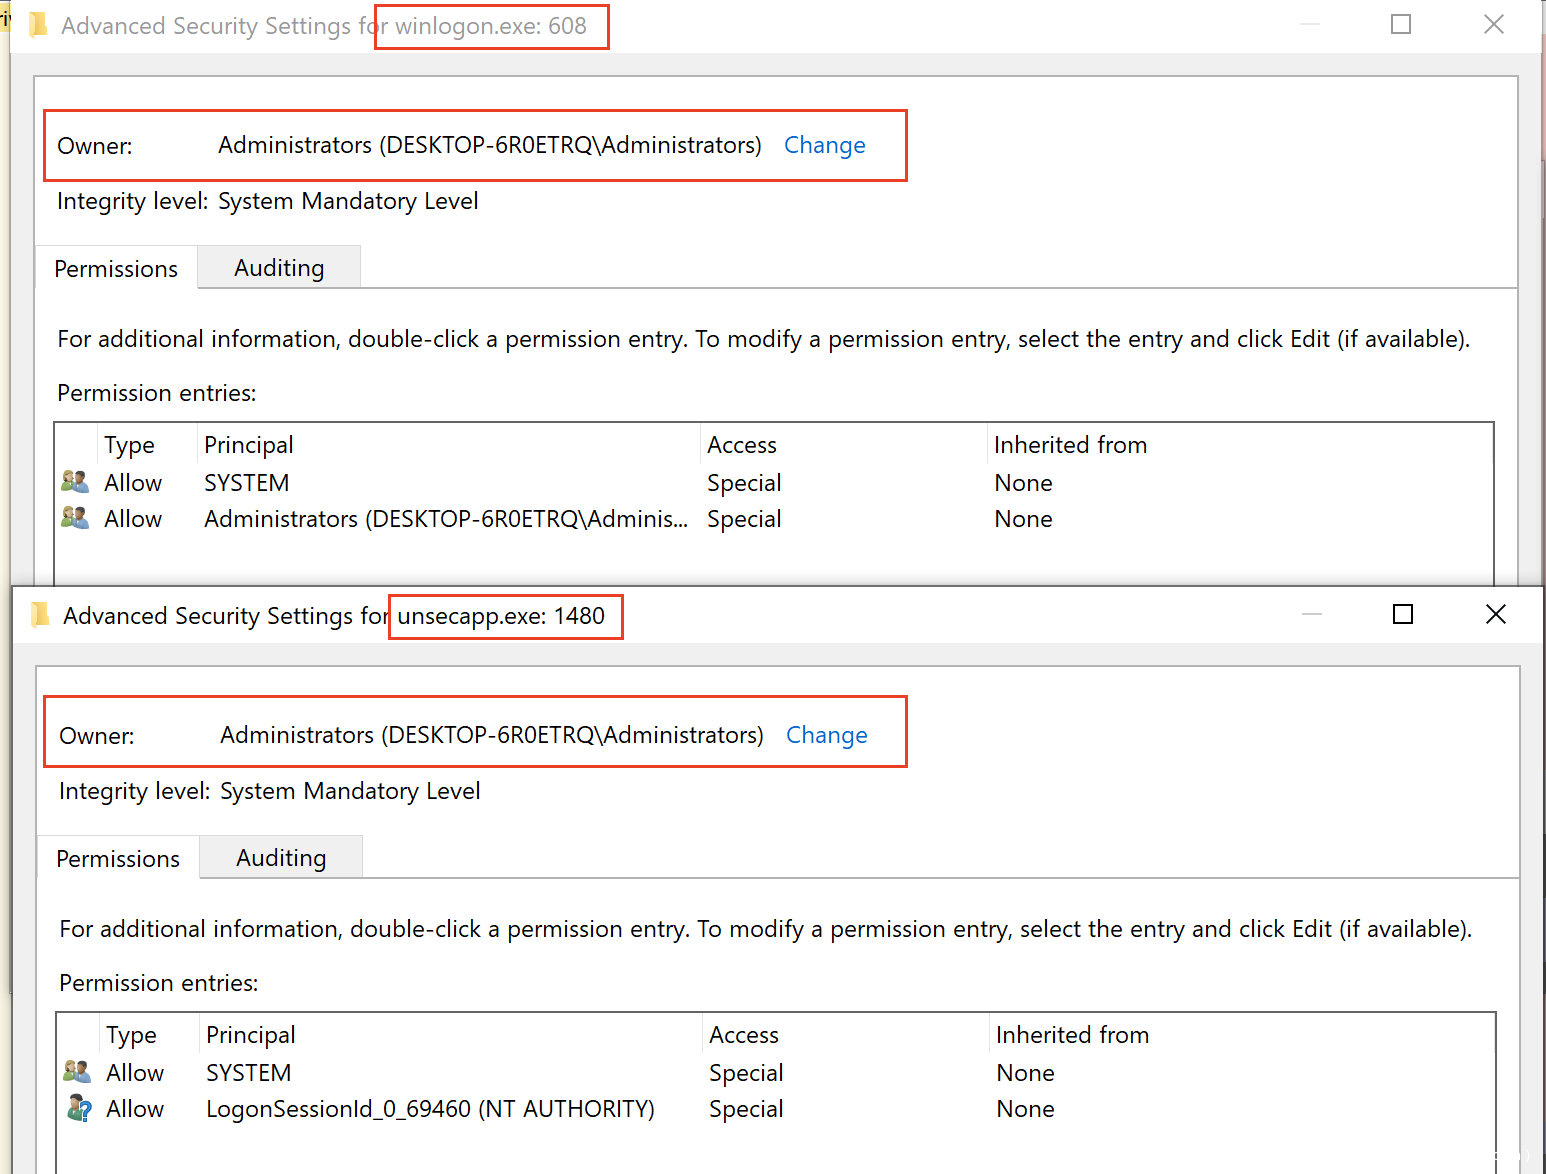The image size is (1546, 1174).
Task: Click LogonSessionId entry's unknown-user icon
Action: click(78, 1108)
